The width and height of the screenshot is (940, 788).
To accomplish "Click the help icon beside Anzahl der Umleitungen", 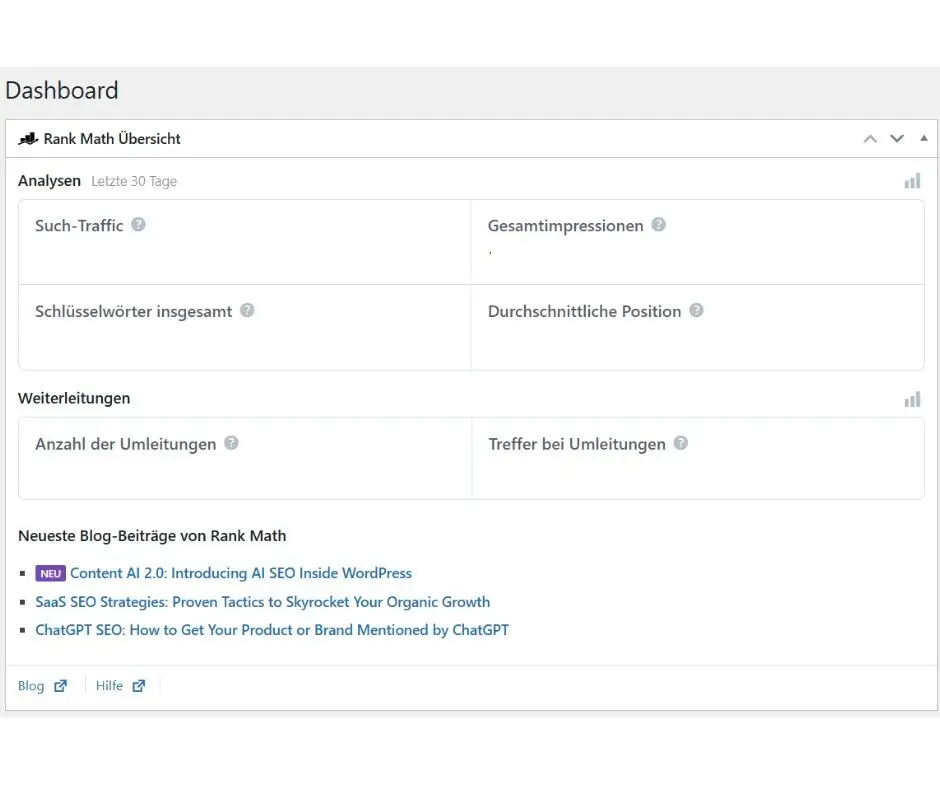I will tap(232, 443).
